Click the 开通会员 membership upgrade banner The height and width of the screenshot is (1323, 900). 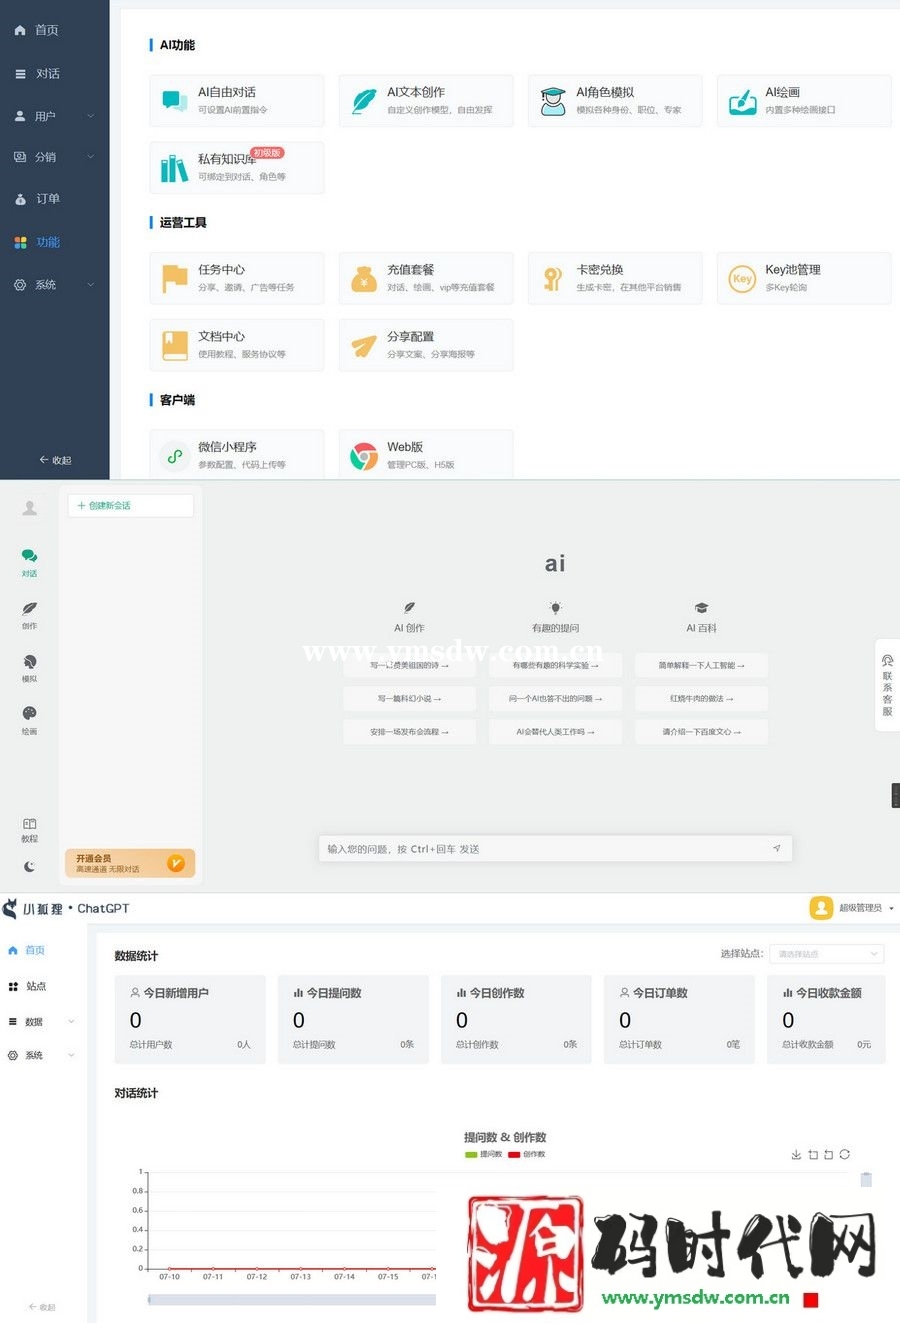pos(130,862)
